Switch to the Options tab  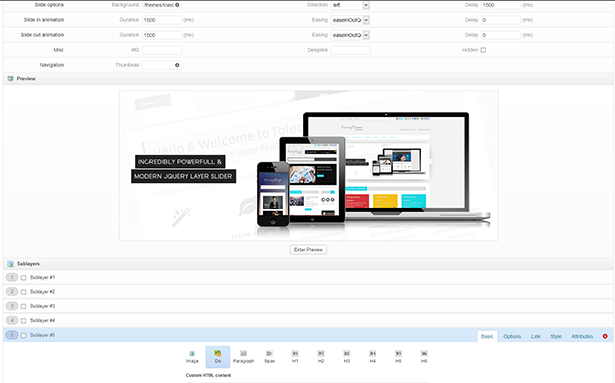(512, 336)
